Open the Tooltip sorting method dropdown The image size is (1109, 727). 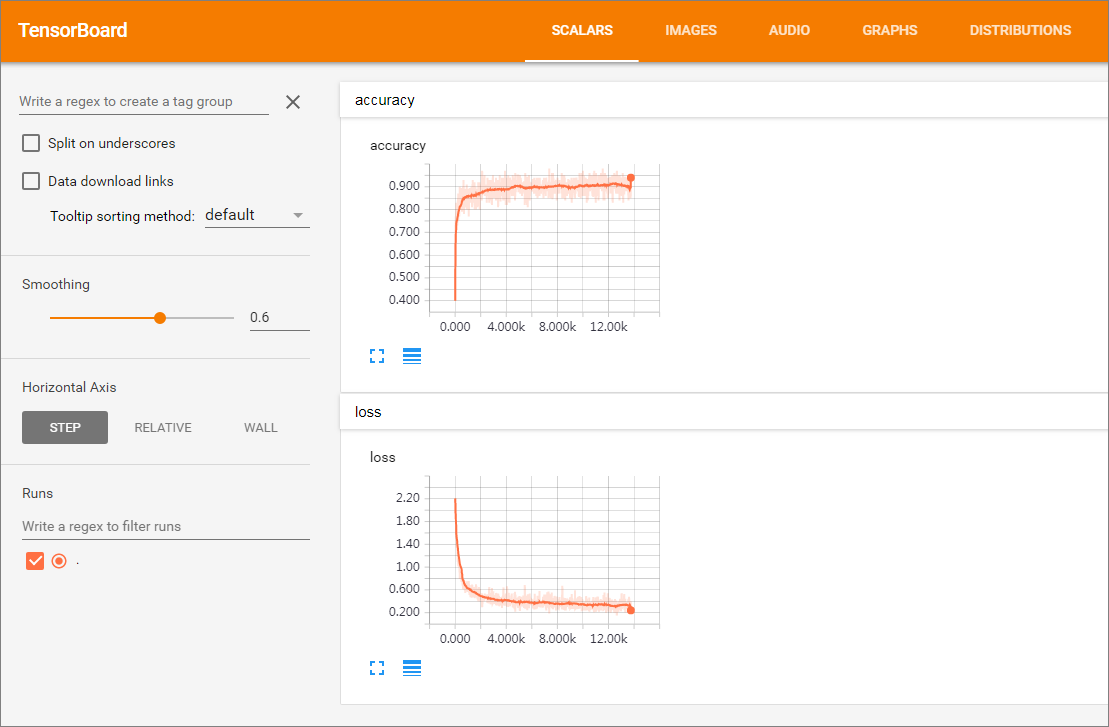pos(257,215)
